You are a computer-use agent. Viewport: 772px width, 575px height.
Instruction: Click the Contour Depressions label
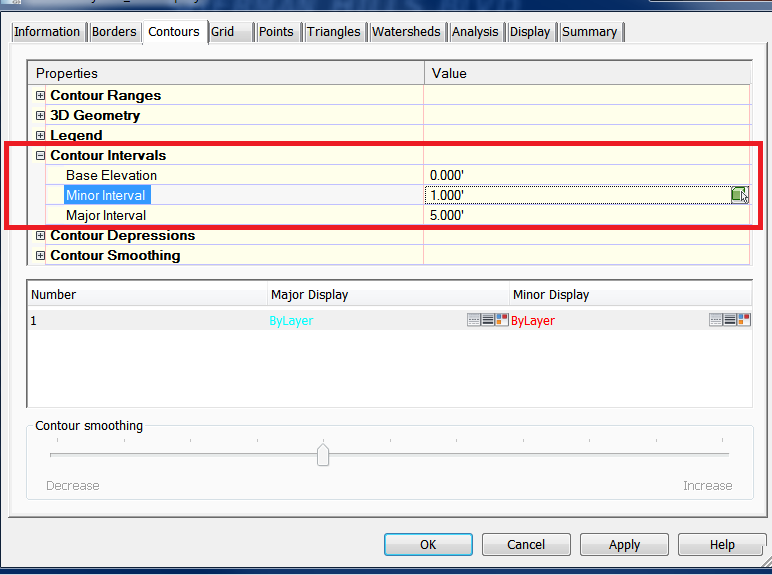(123, 235)
